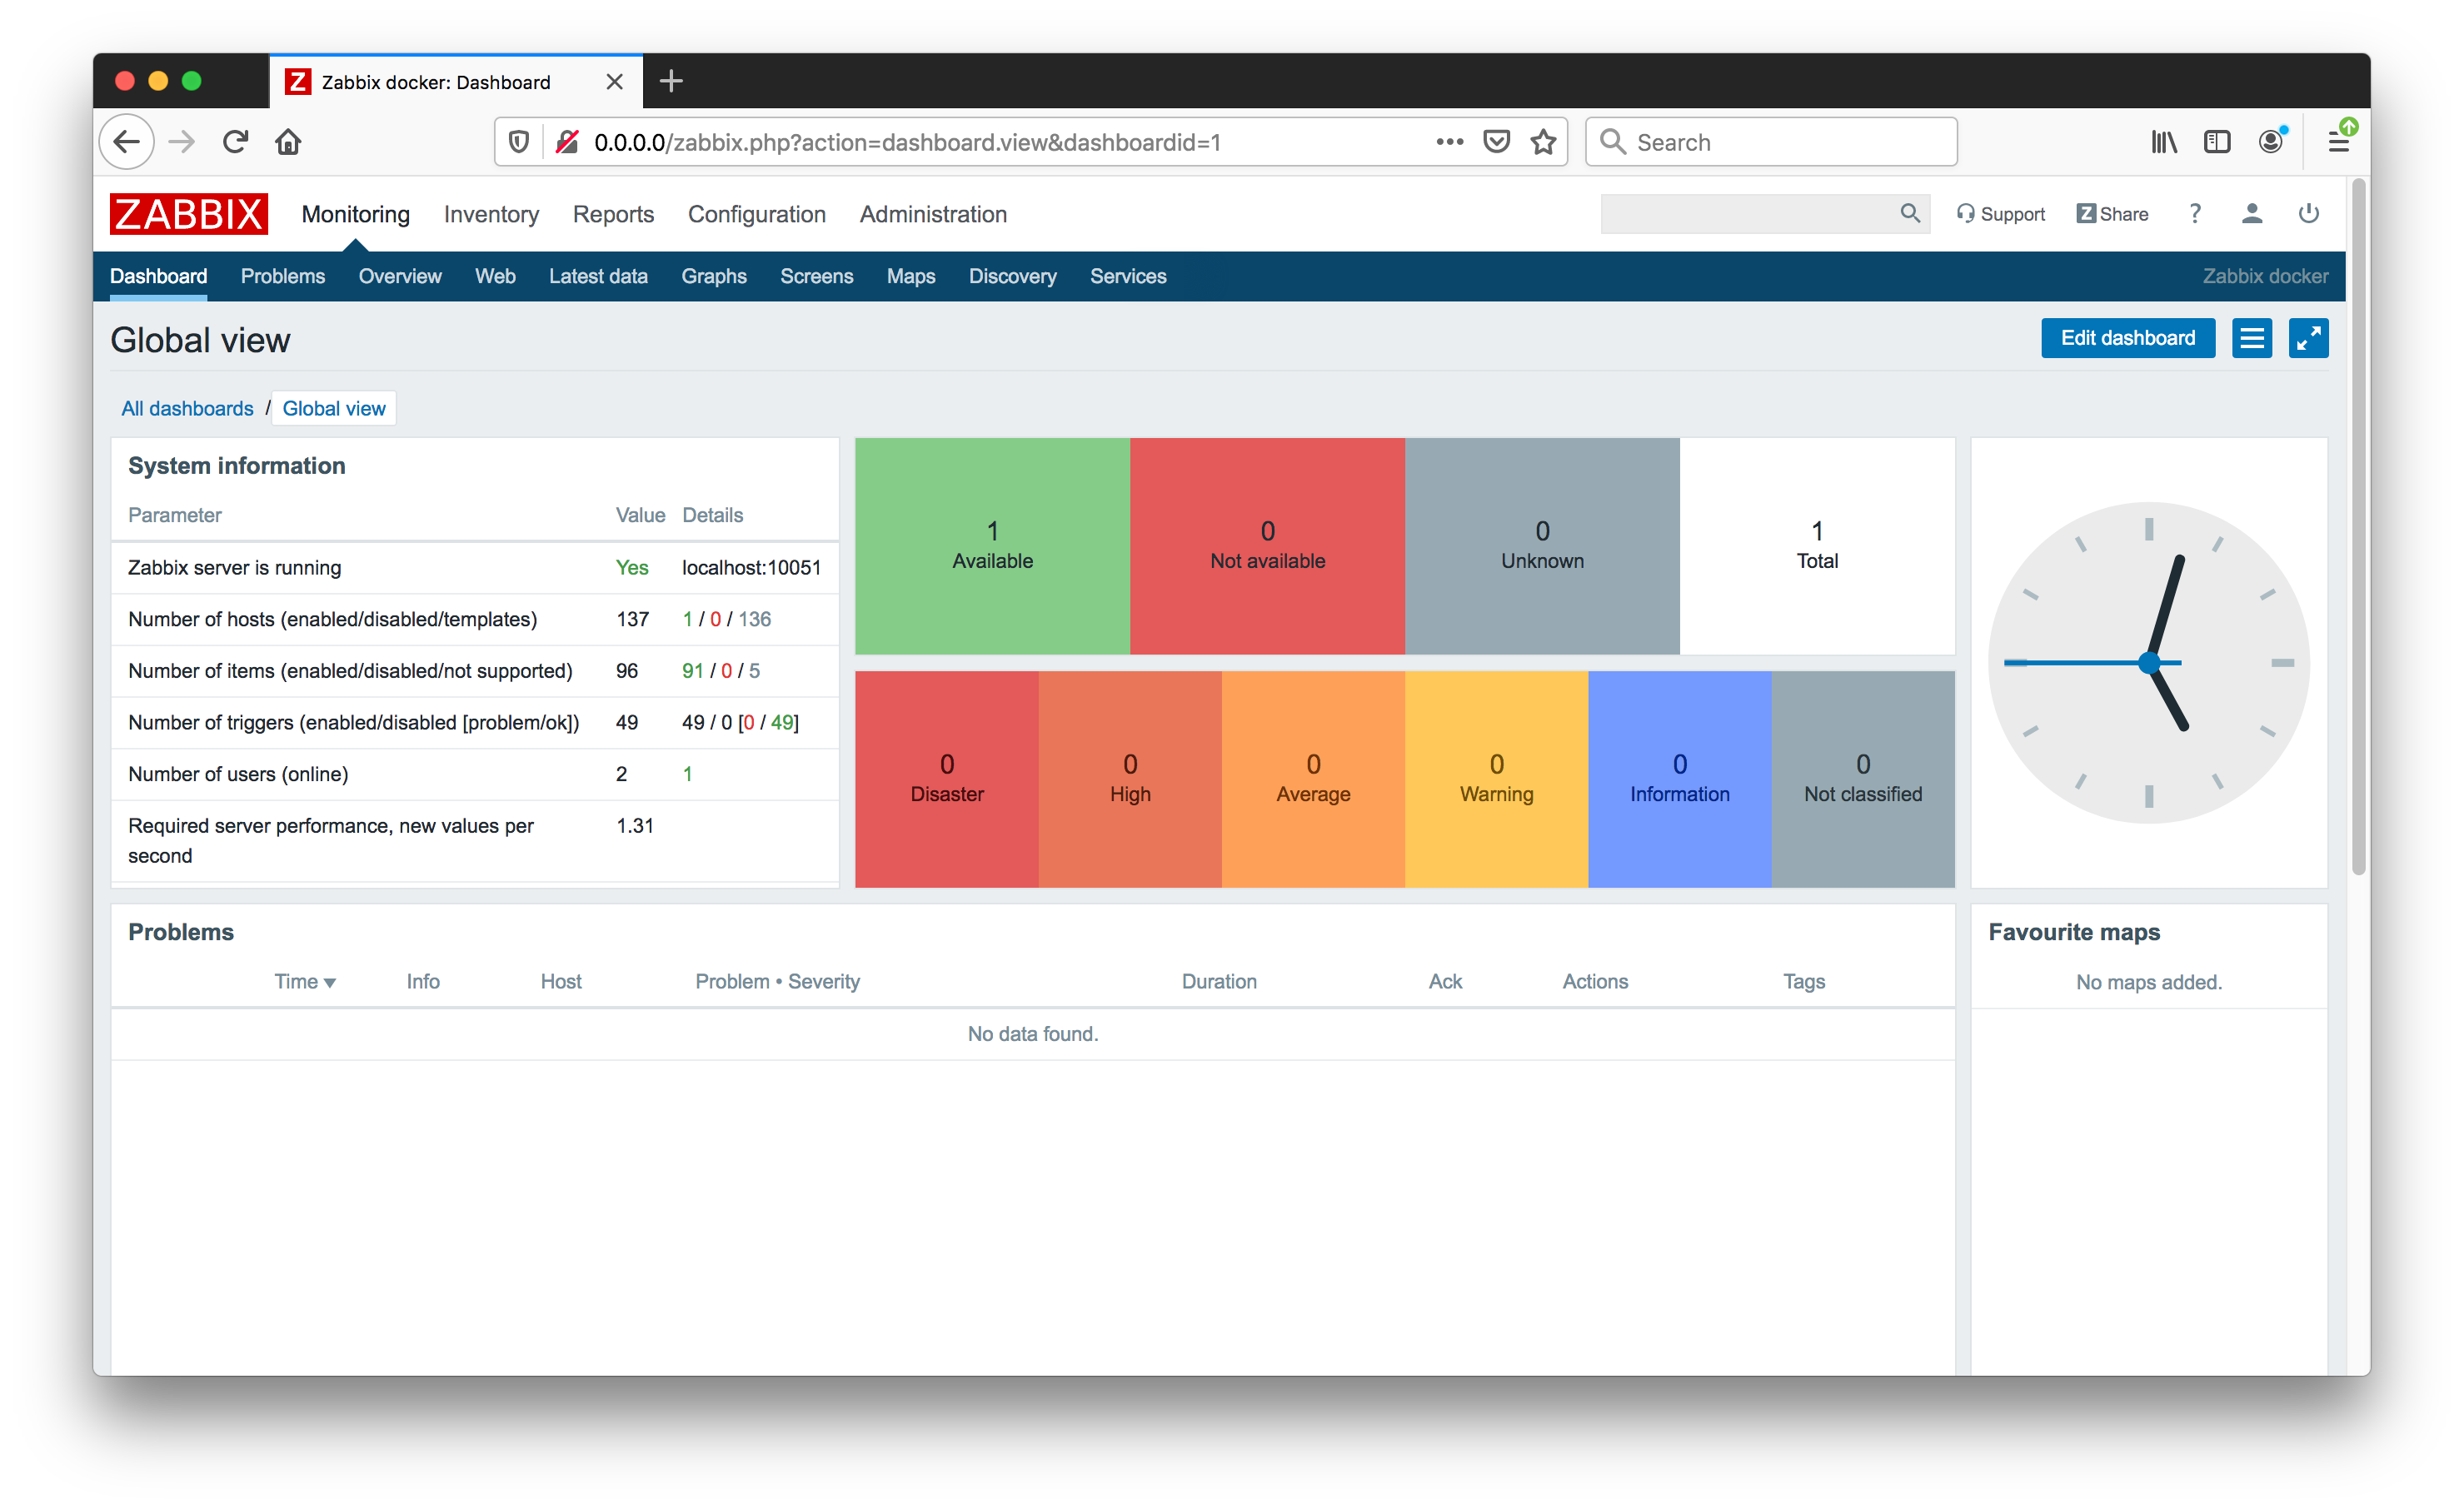Viewport: 2464px width, 1509px height.
Task: Click the browser forward arrow
Action: click(182, 142)
